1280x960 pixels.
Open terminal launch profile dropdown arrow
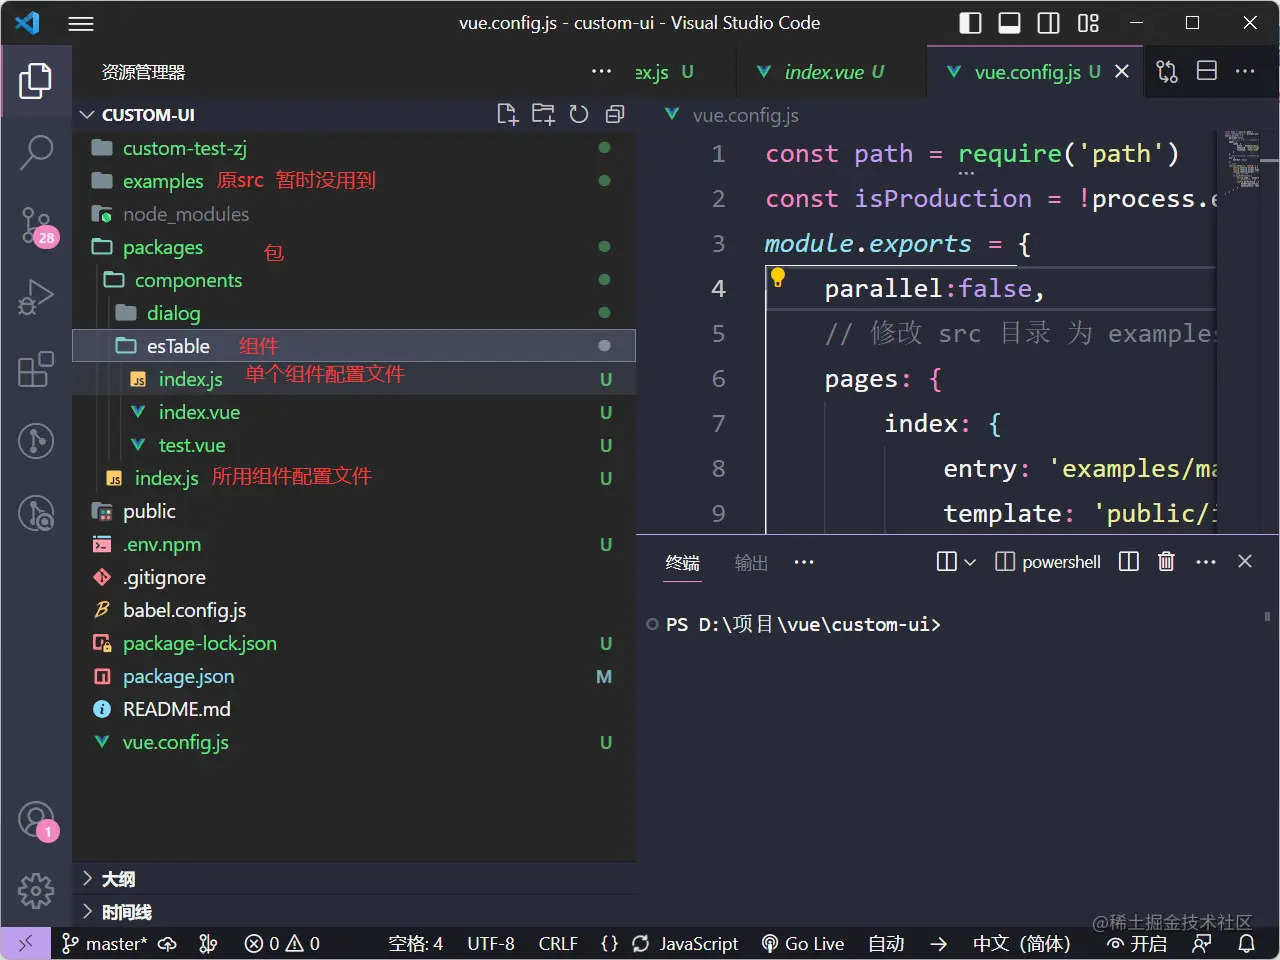(969, 562)
